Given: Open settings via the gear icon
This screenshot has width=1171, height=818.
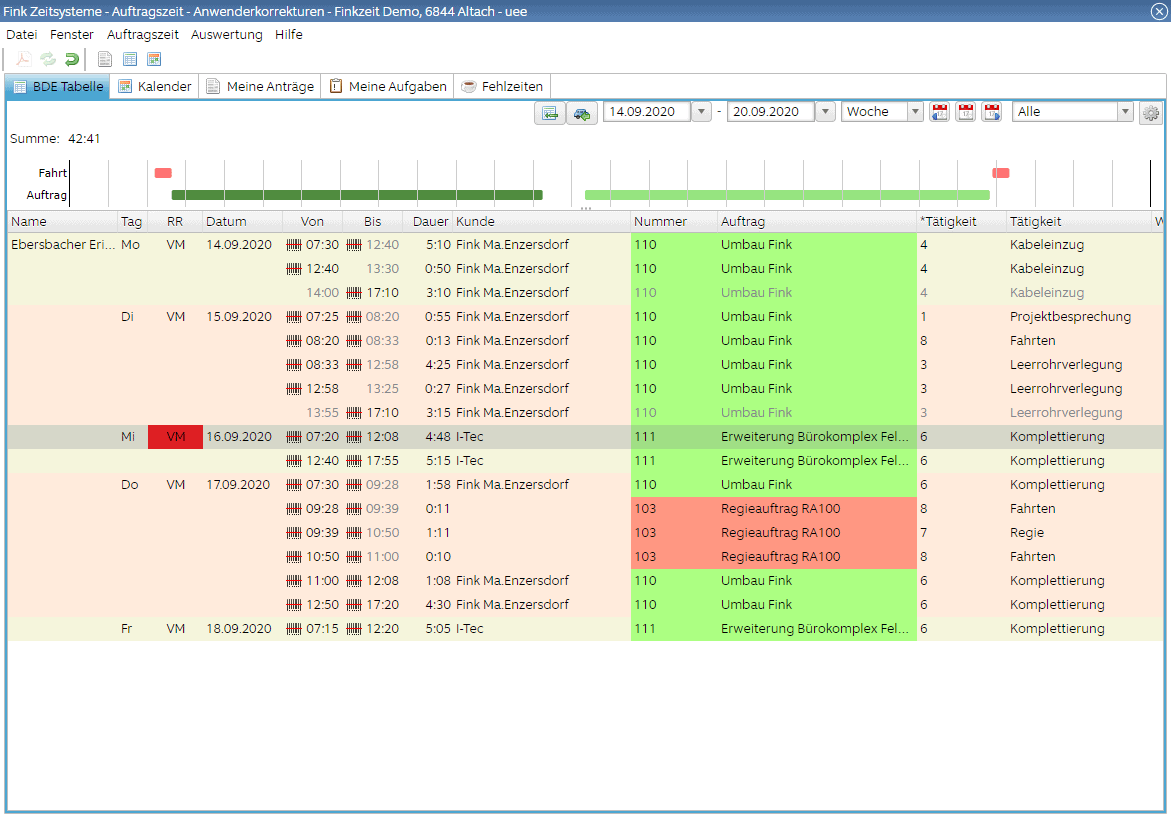Looking at the screenshot, I should point(1151,113).
